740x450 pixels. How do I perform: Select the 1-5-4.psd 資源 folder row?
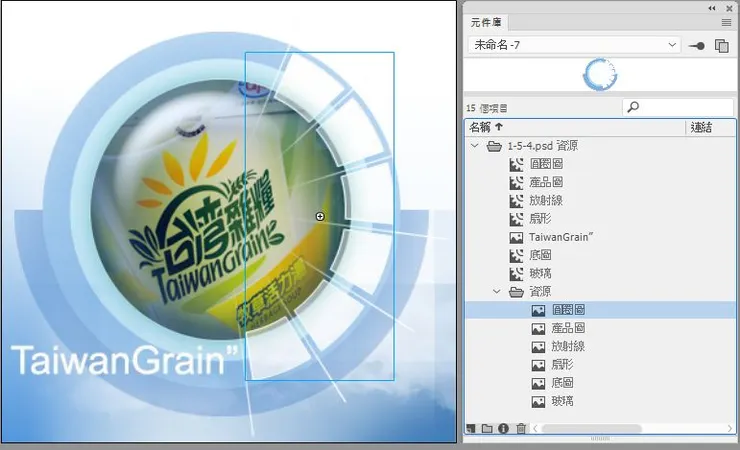[x=599, y=146]
